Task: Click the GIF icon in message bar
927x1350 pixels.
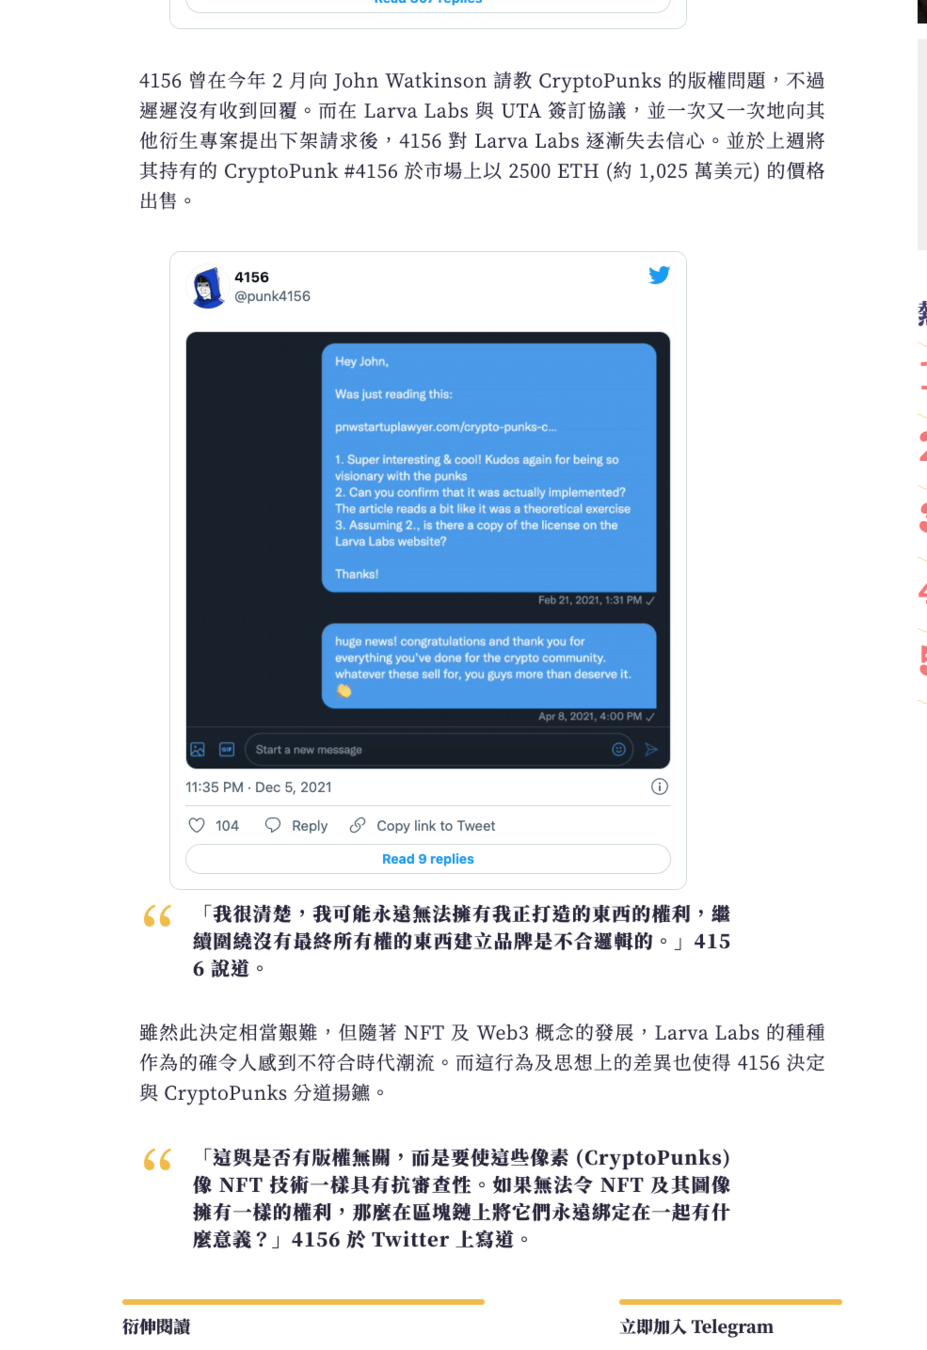Action: 227,749
